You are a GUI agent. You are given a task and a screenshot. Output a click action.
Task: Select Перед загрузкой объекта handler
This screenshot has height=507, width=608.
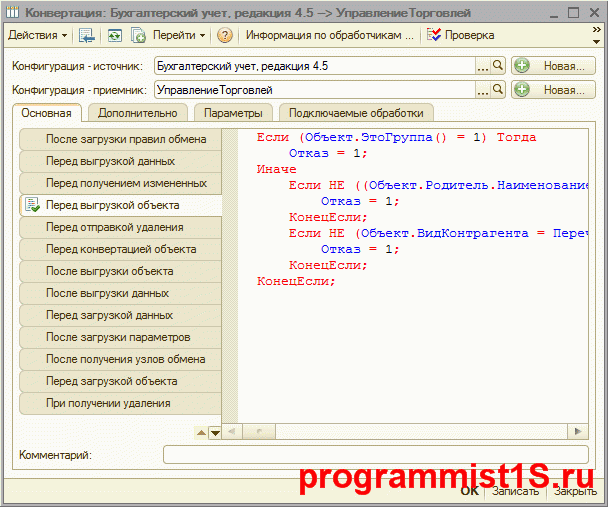(121, 381)
